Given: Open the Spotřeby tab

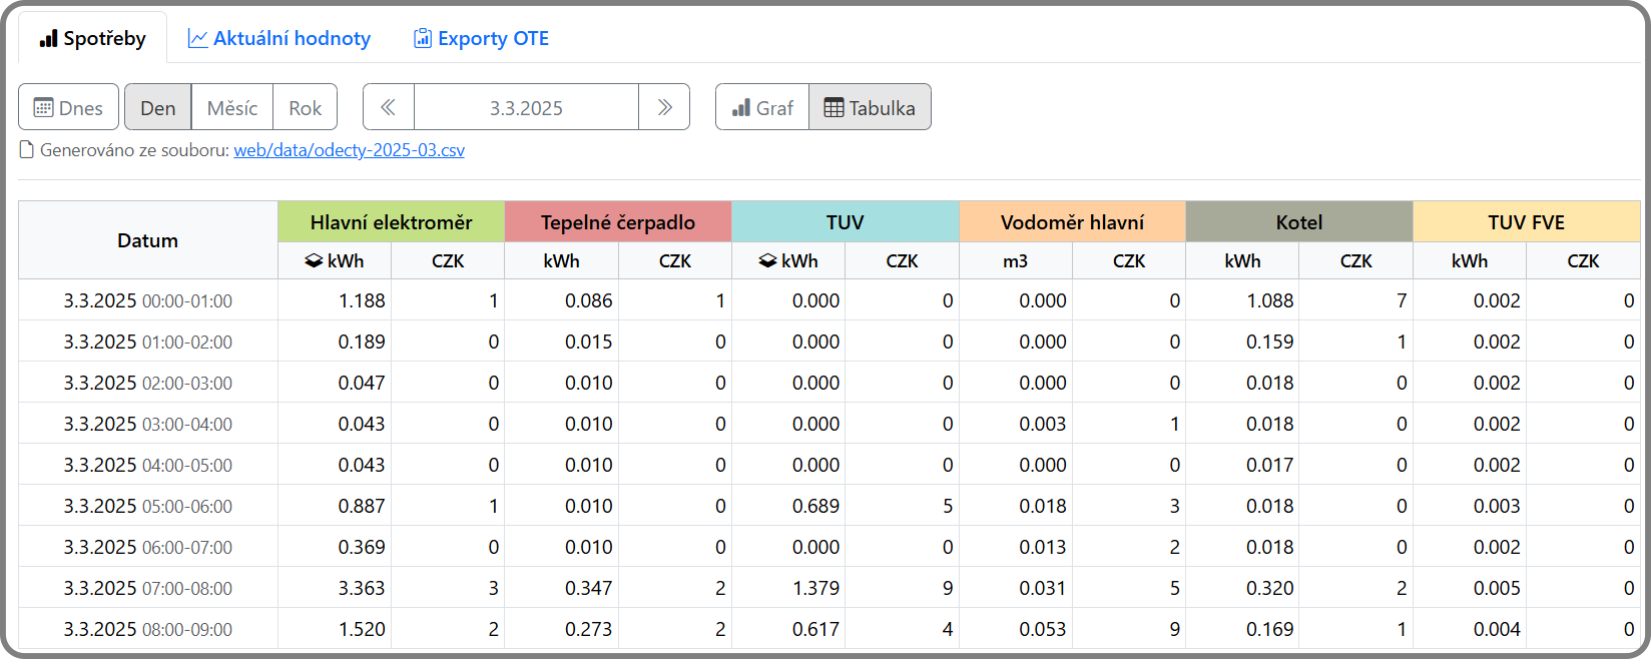Looking at the screenshot, I should 92,39.
